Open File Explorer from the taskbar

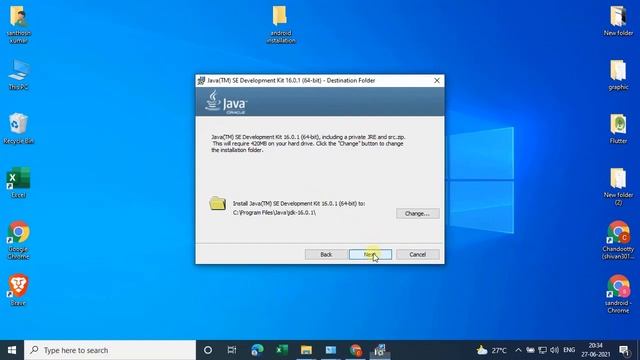pyautogui.click(x=306, y=350)
